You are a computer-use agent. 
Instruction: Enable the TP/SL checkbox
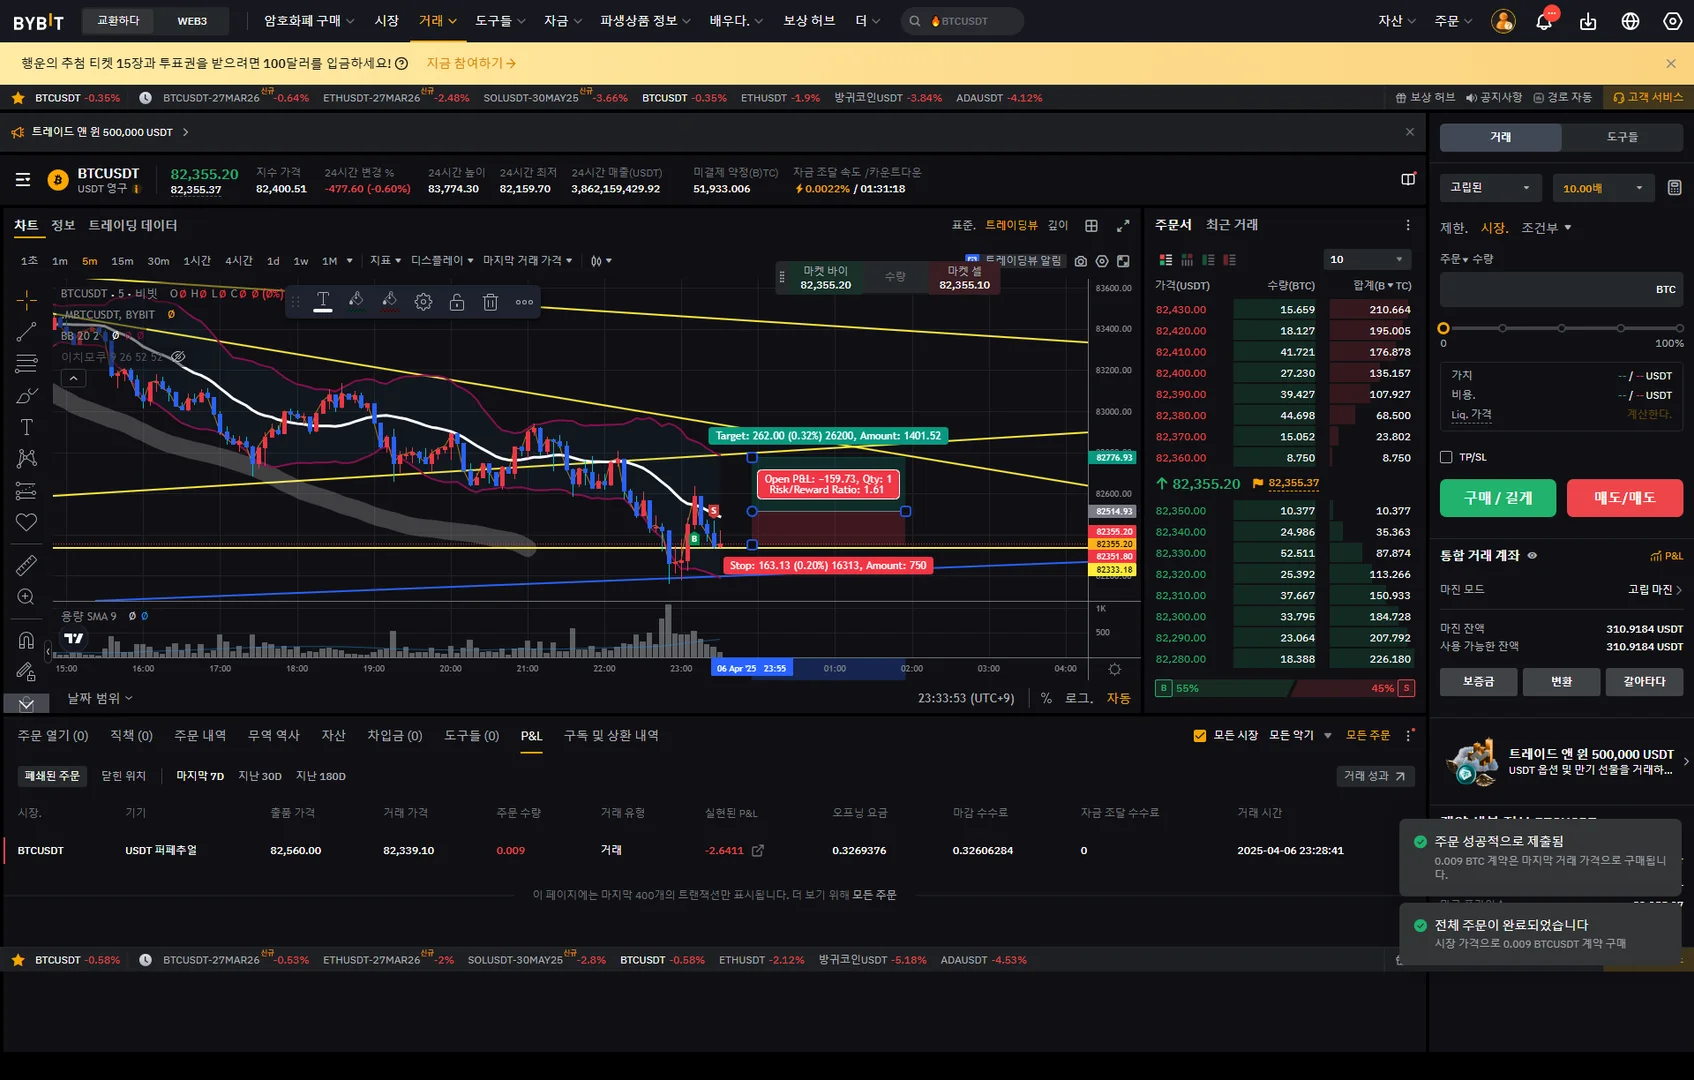pyautogui.click(x=1446, y=457)
